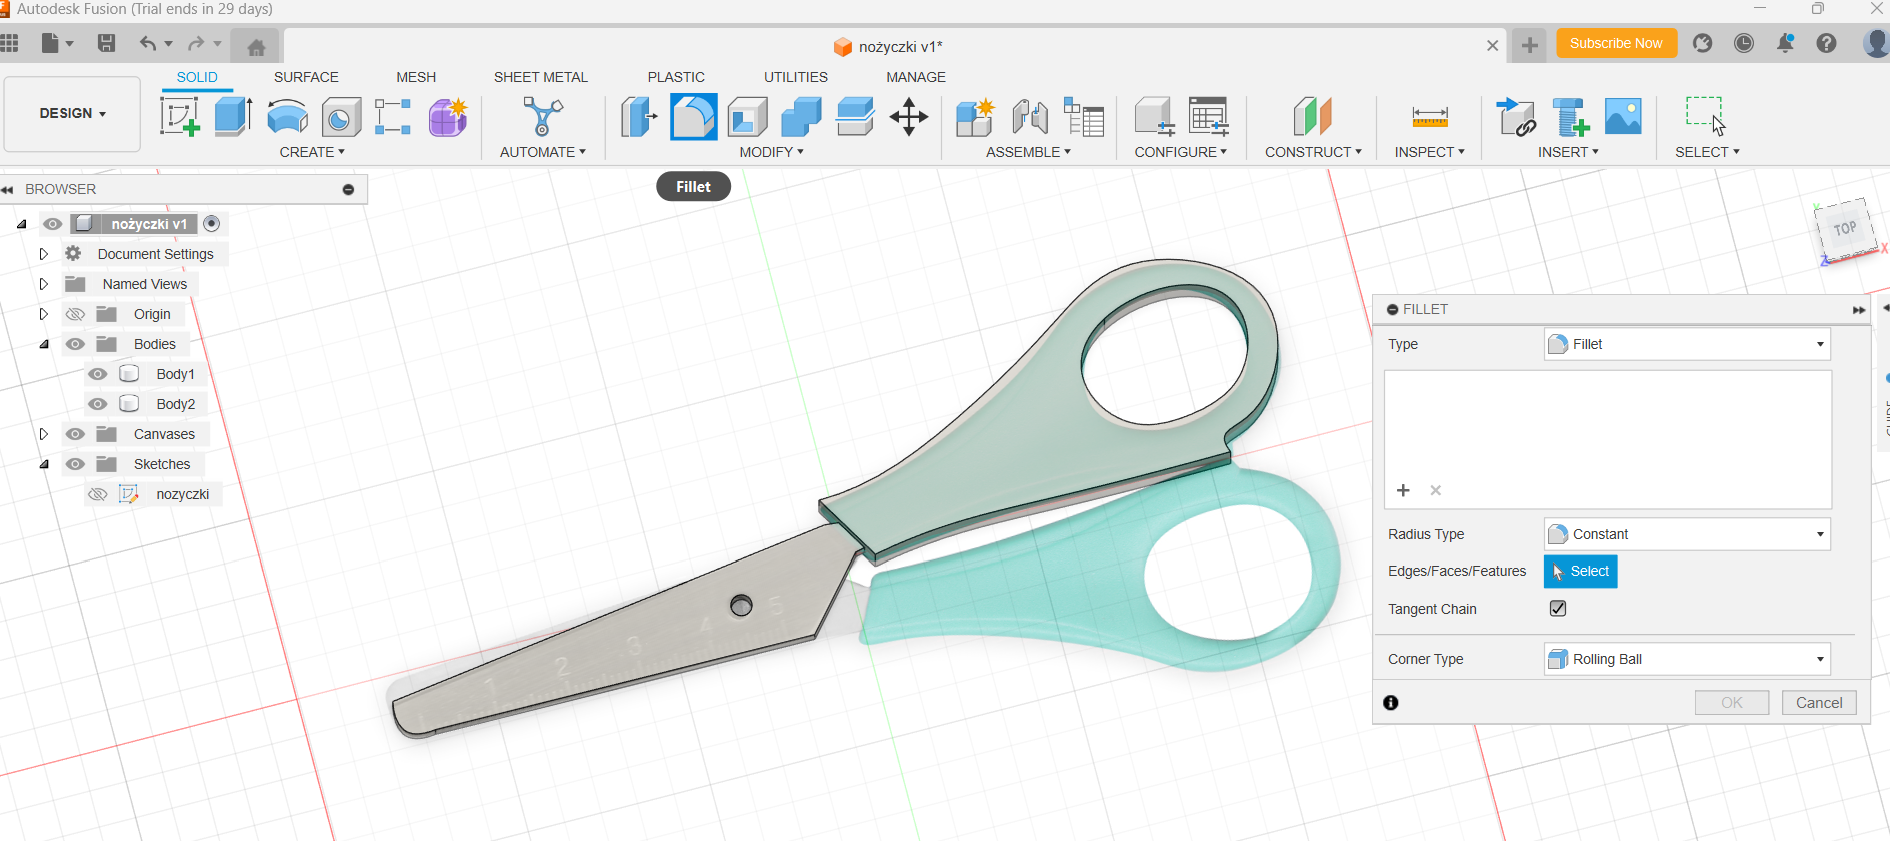Select the Create Form purple icon
The height and width of the screenshot is (841, 1890).
coord(448,117)
